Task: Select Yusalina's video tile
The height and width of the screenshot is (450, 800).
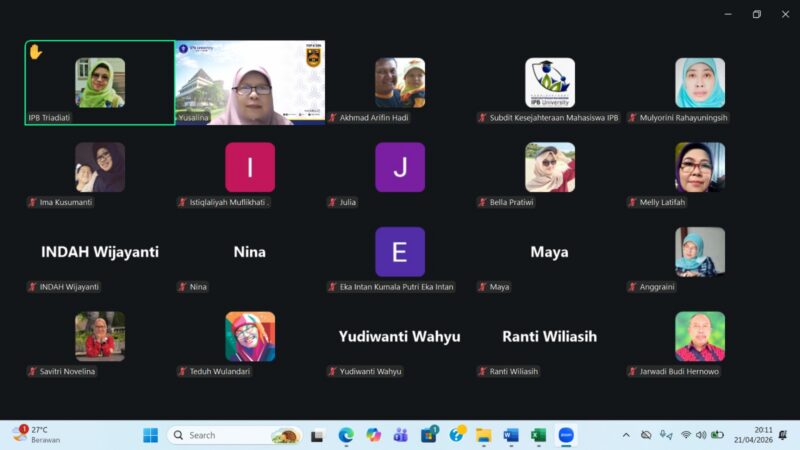Action: [250, 82]
